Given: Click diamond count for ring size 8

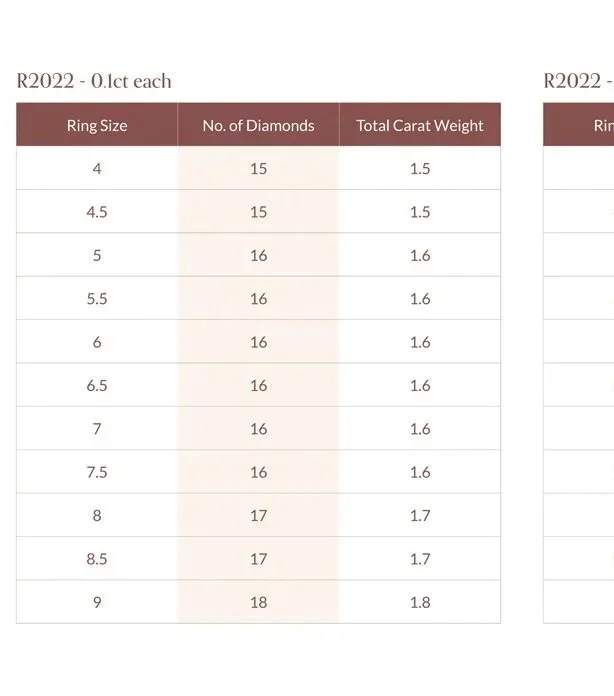Looking at the screenshot, I should coord(258,515).
